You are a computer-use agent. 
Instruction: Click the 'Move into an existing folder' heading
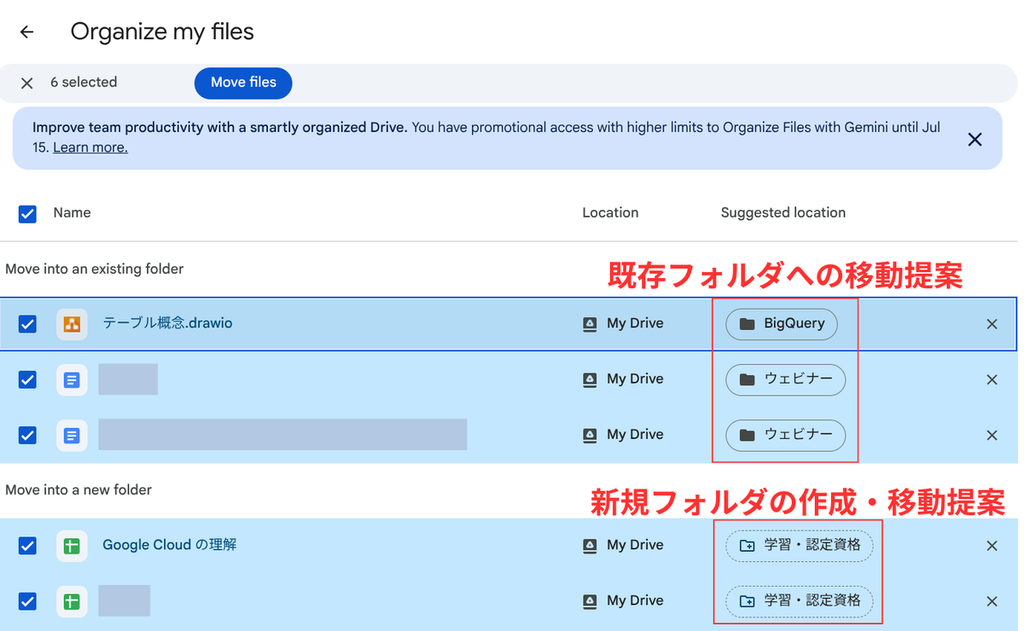[x=95, y=269]
